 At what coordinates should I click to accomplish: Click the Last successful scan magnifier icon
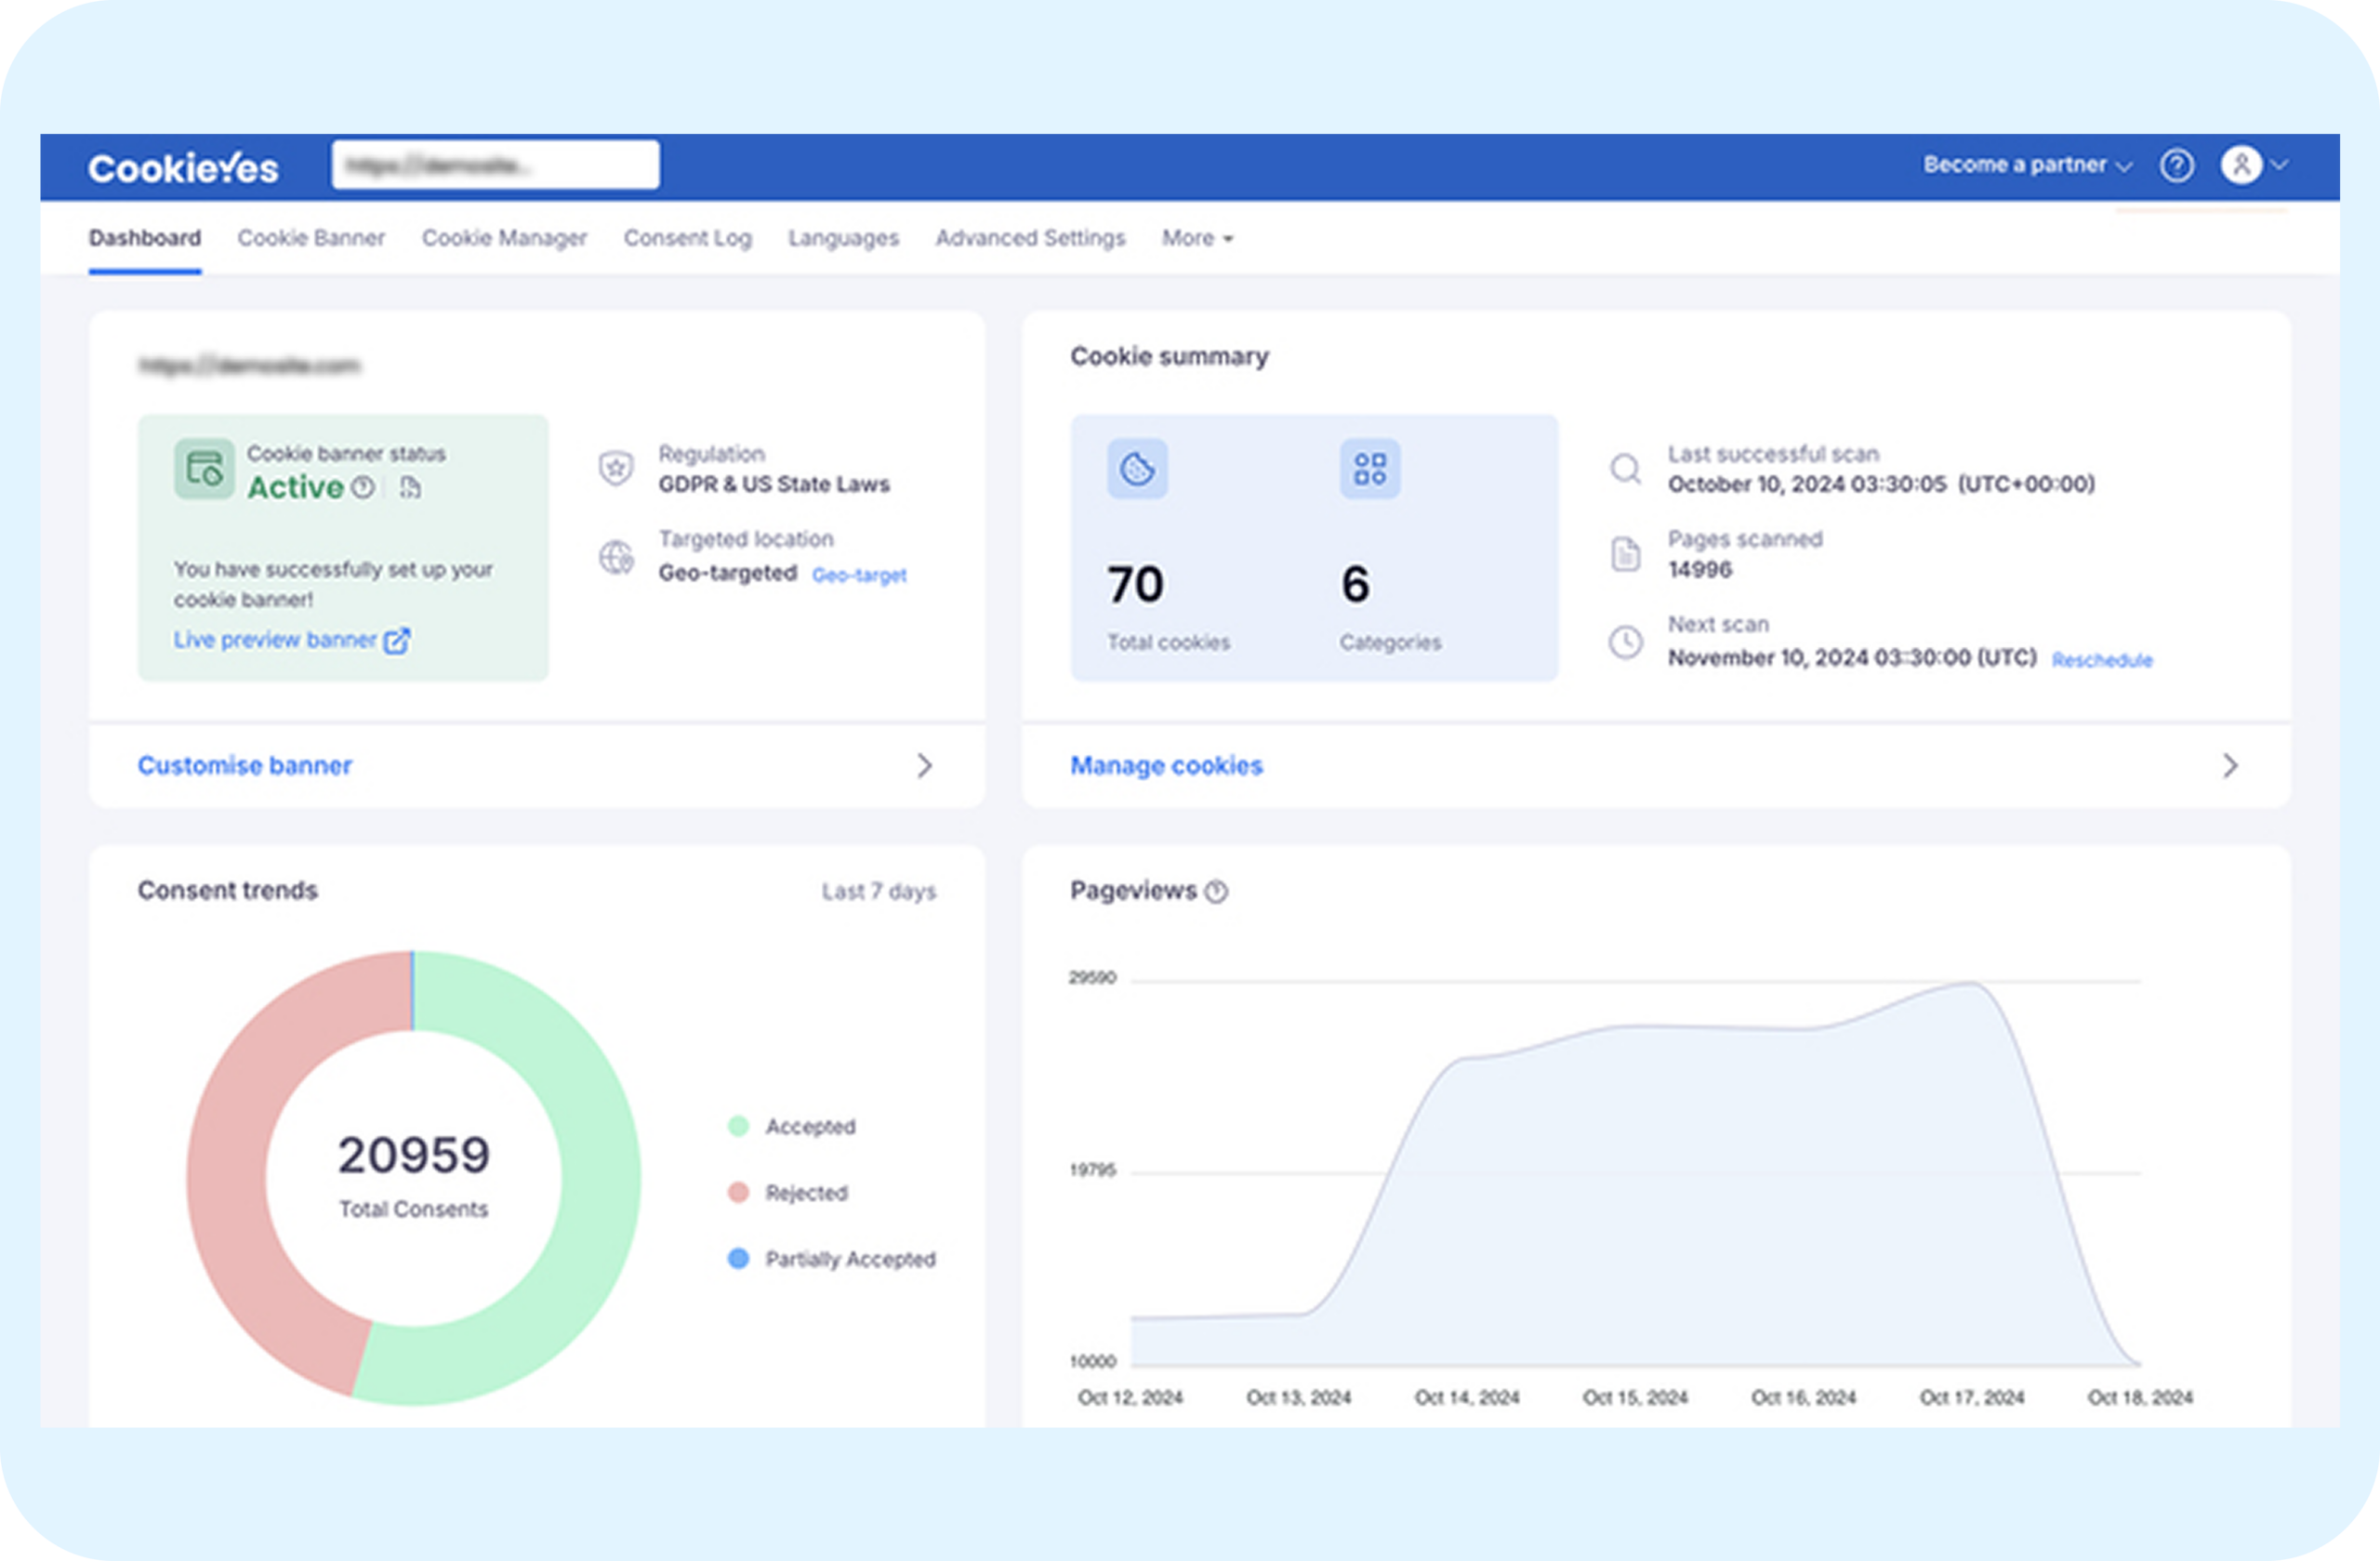pos(1625,468)
